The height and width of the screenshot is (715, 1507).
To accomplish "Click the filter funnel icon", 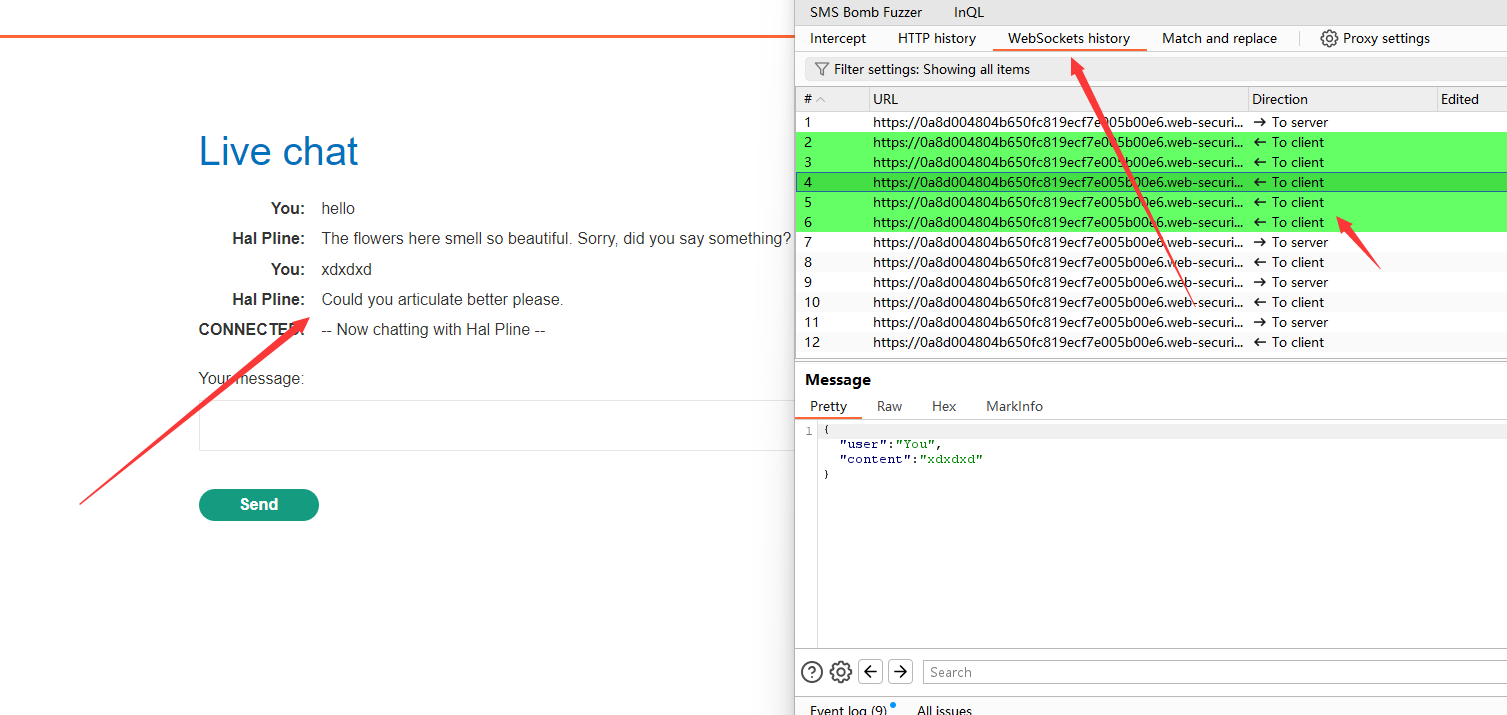I will [821, 69].
